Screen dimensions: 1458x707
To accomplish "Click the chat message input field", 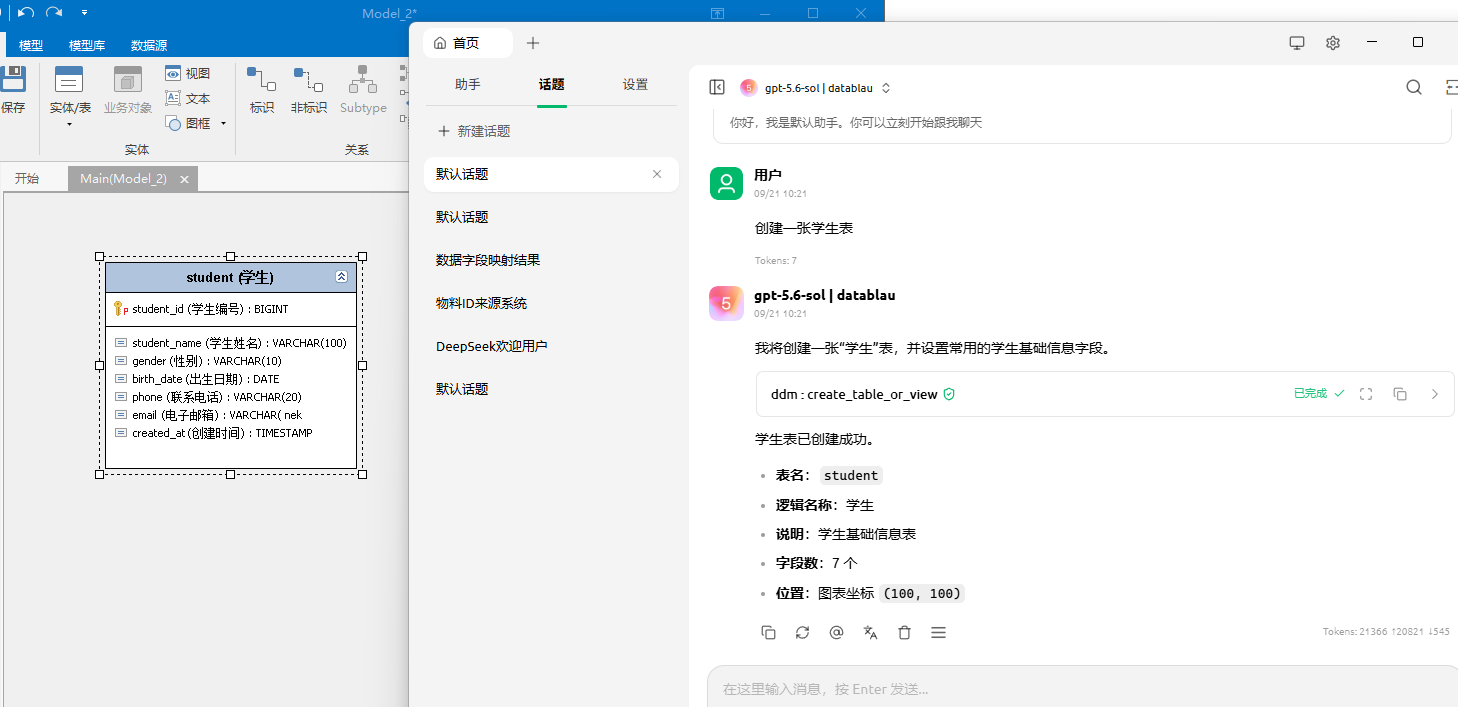I will (1082, 688).
